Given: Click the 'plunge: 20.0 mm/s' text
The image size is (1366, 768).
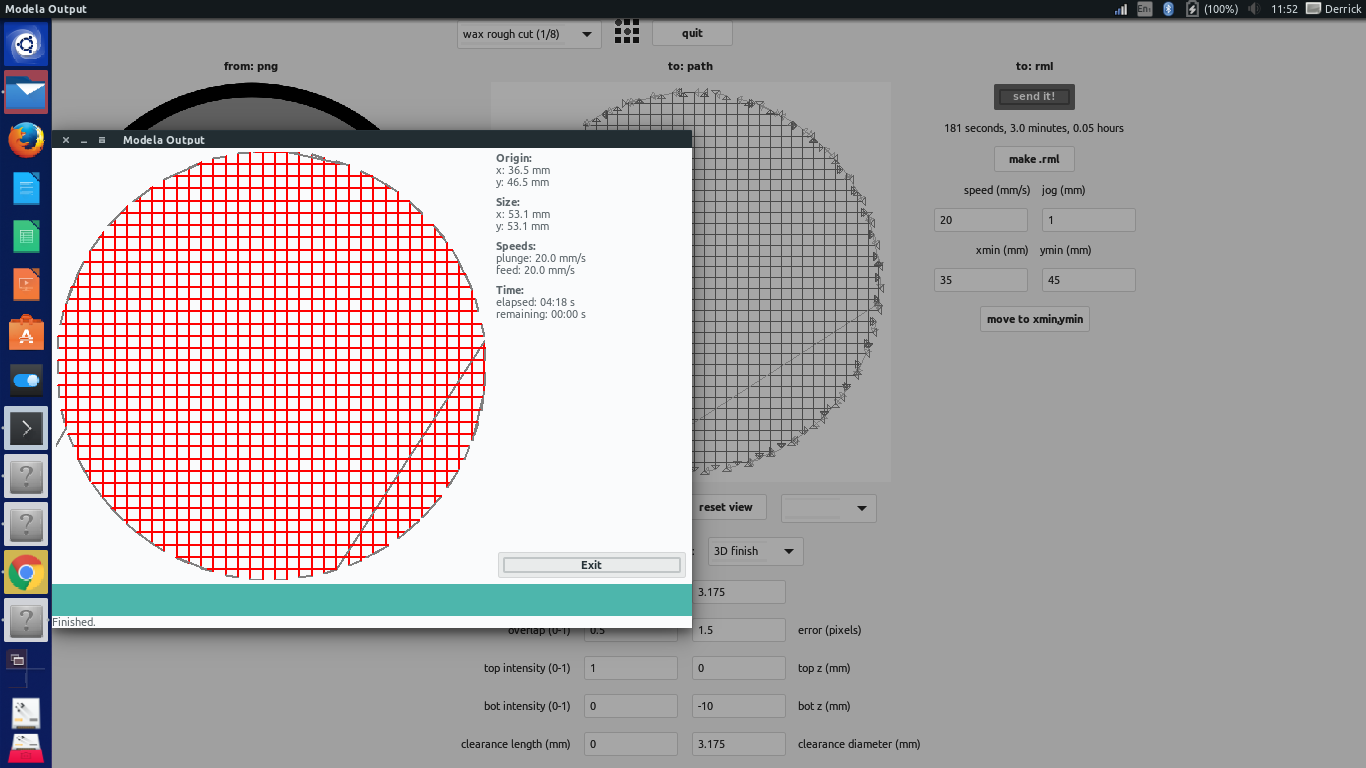Looking at the screenshot, I should (x=541, y=258).
